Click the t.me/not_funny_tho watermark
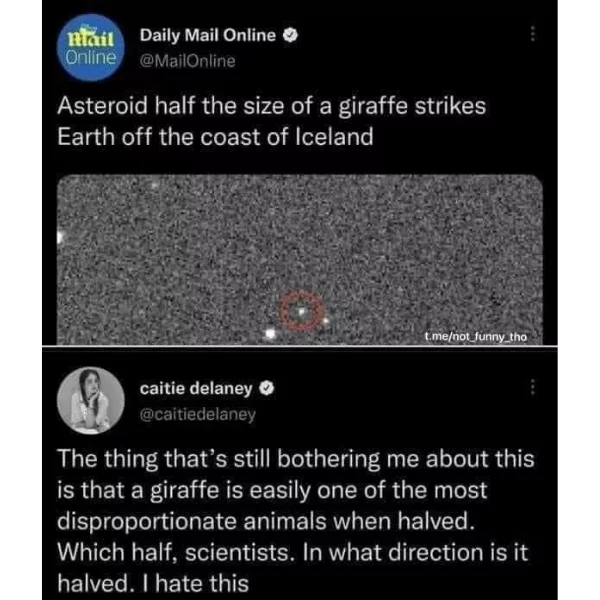Image resolution: width=600 pixels, height=600 pixels. [x=476, y=337]
